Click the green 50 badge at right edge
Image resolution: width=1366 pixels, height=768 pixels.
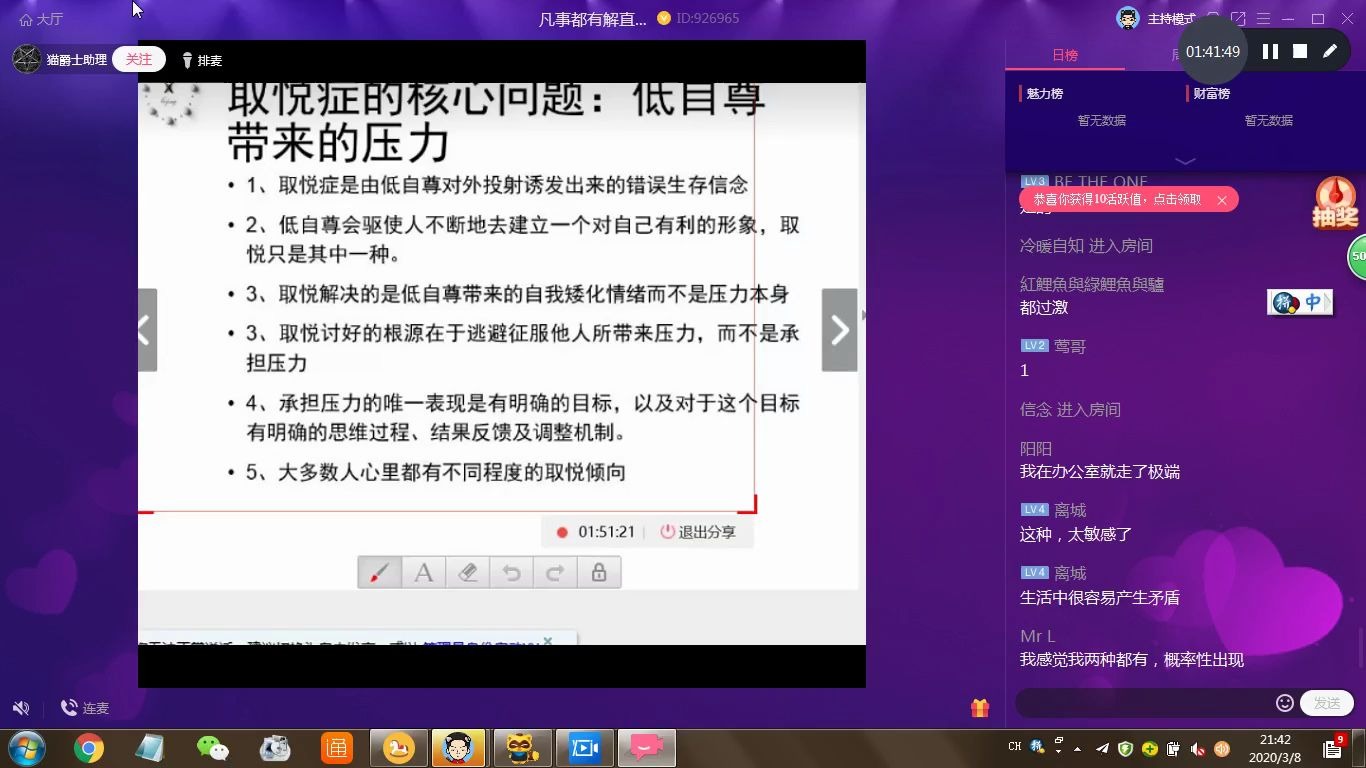coord(1357,257)
